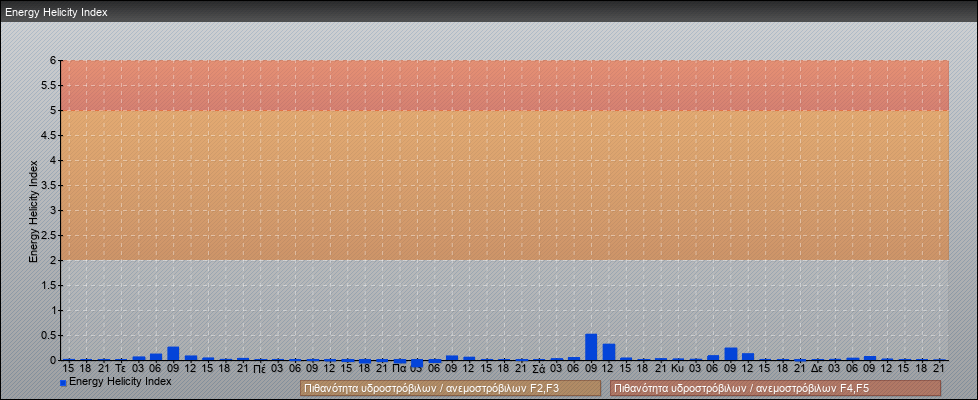Click the y-axis value 3.5 label
The image size is (978, 400).
52,185
